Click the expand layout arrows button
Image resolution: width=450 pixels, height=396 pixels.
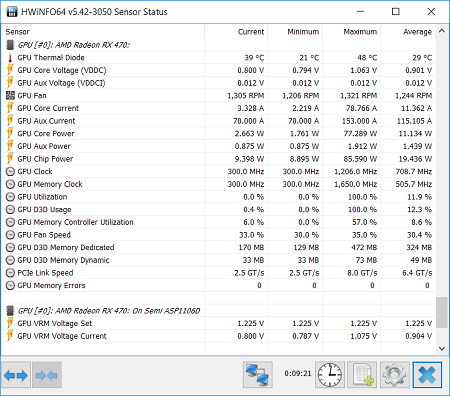pyautogui.click(x=16, y=375)
